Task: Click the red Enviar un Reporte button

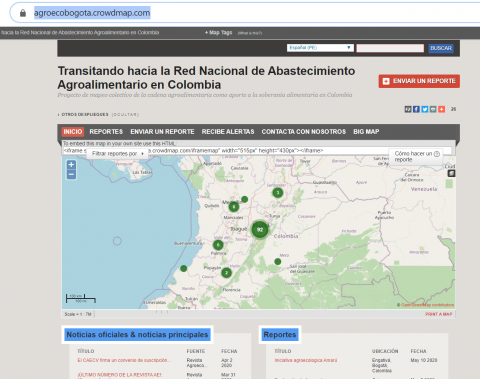Action: point(419,81)
